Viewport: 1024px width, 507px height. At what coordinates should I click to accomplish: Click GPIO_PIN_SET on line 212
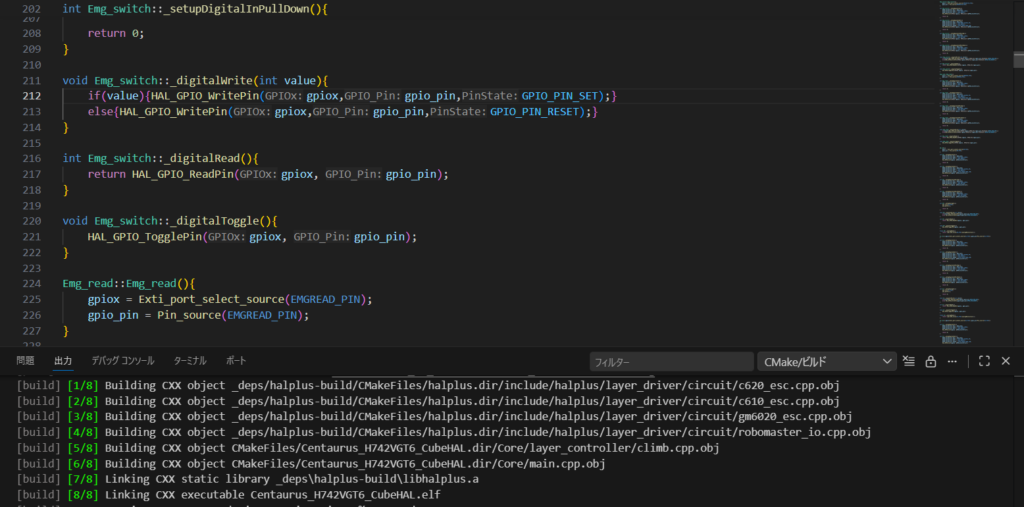(560, 96)
